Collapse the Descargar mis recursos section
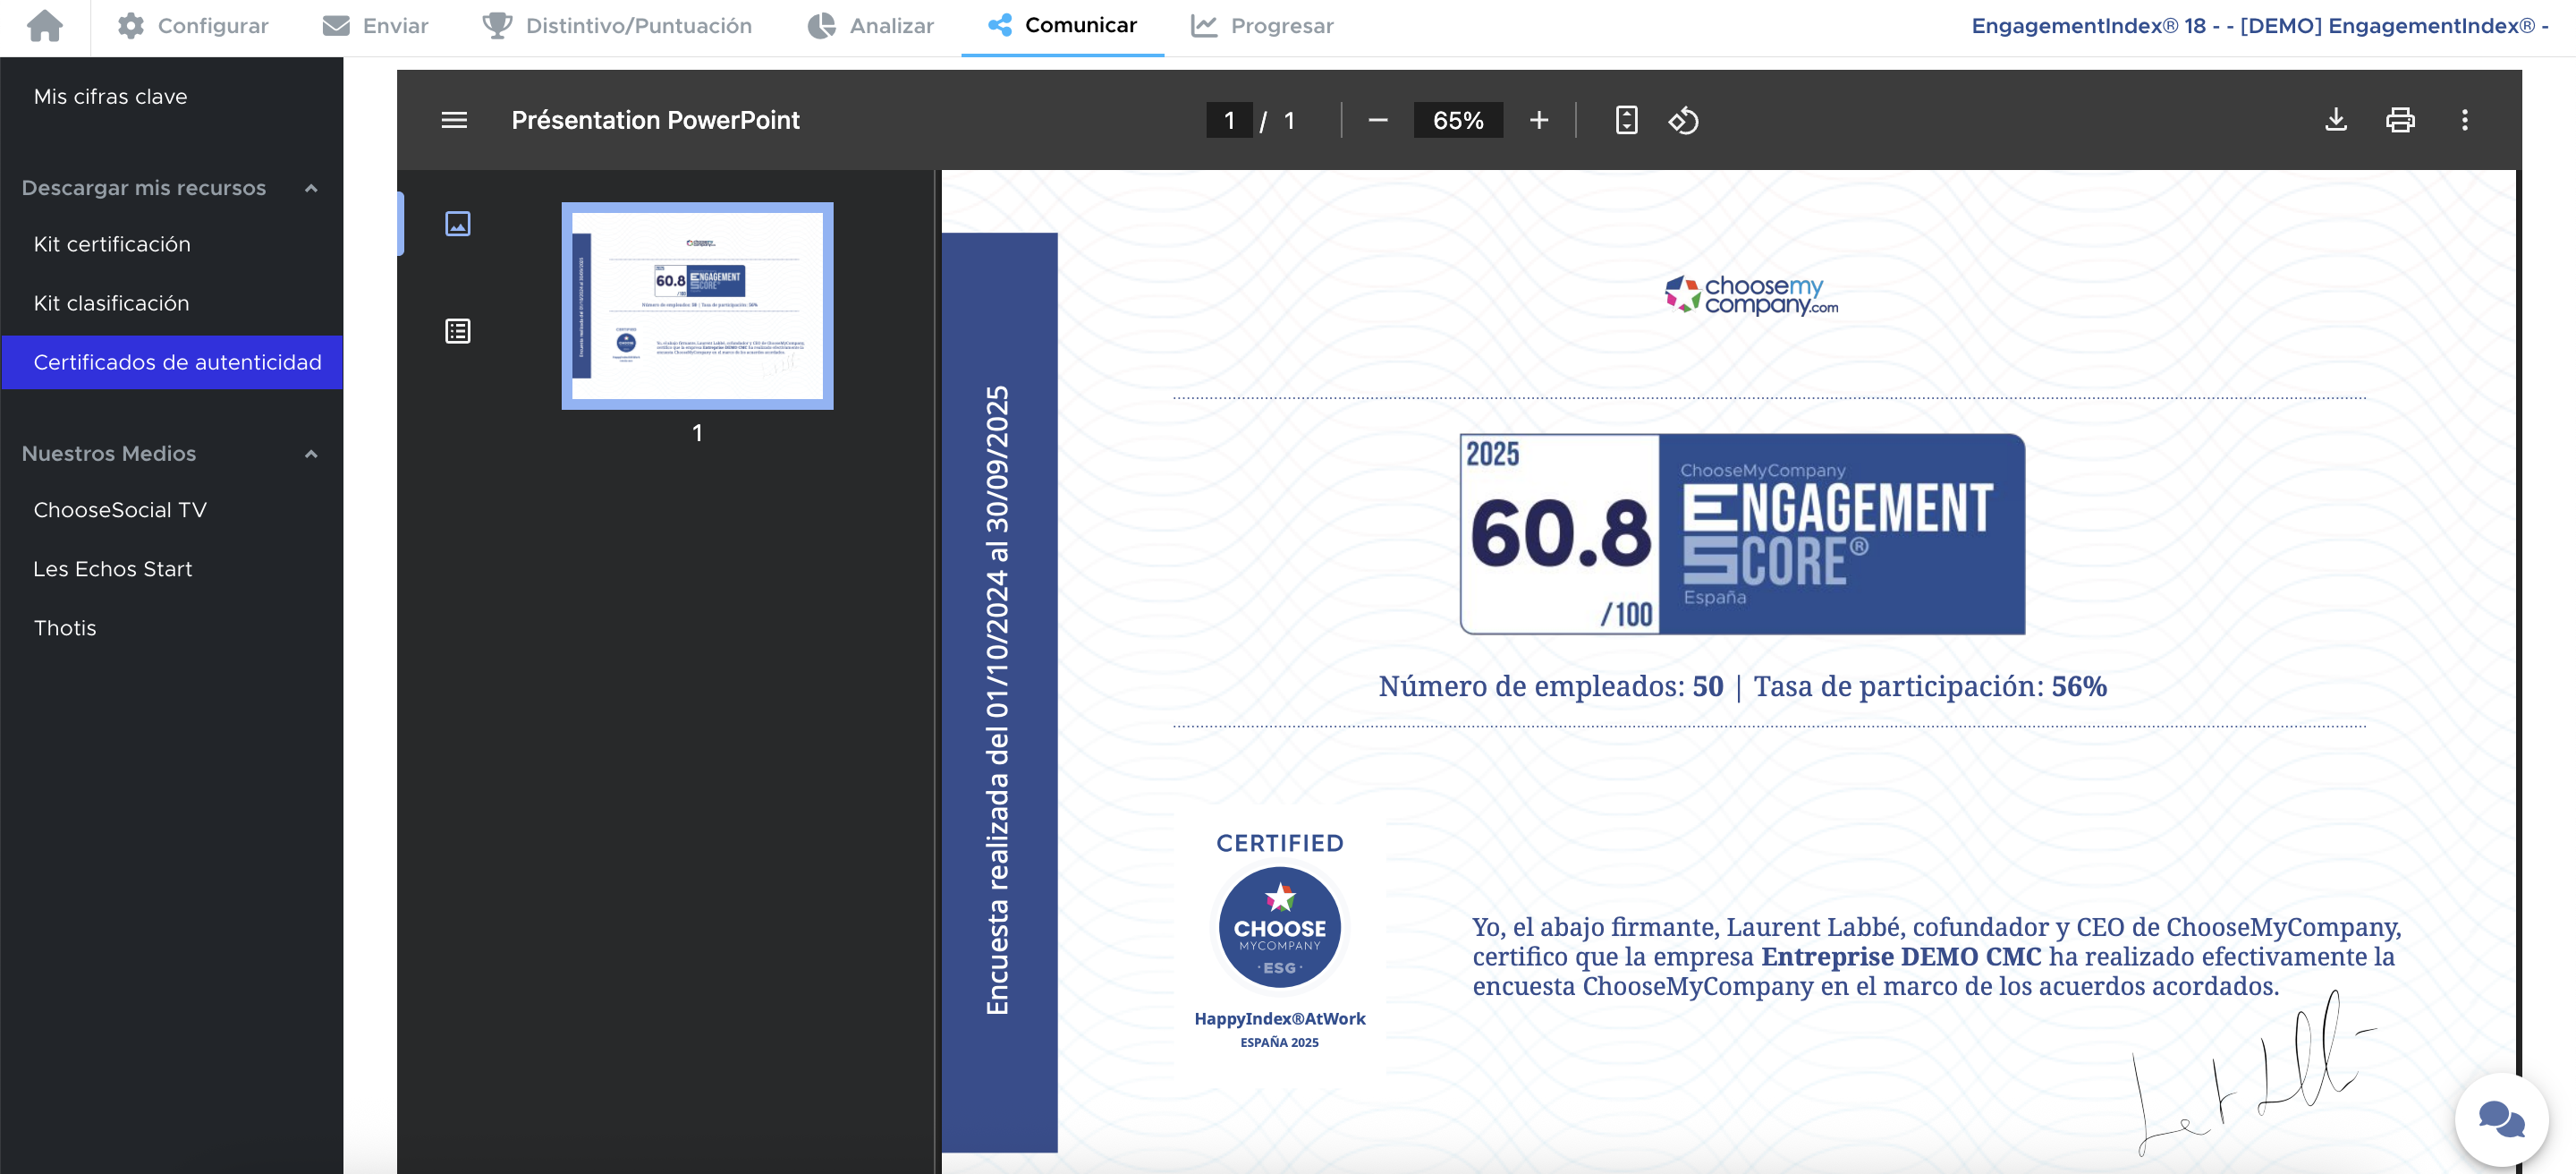 311,188
